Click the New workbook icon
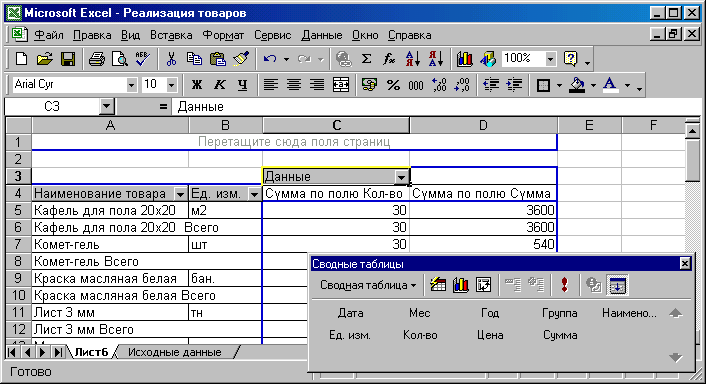Image resolution: width=706 pixels, height=384 pixels. [x=21, y=59]
